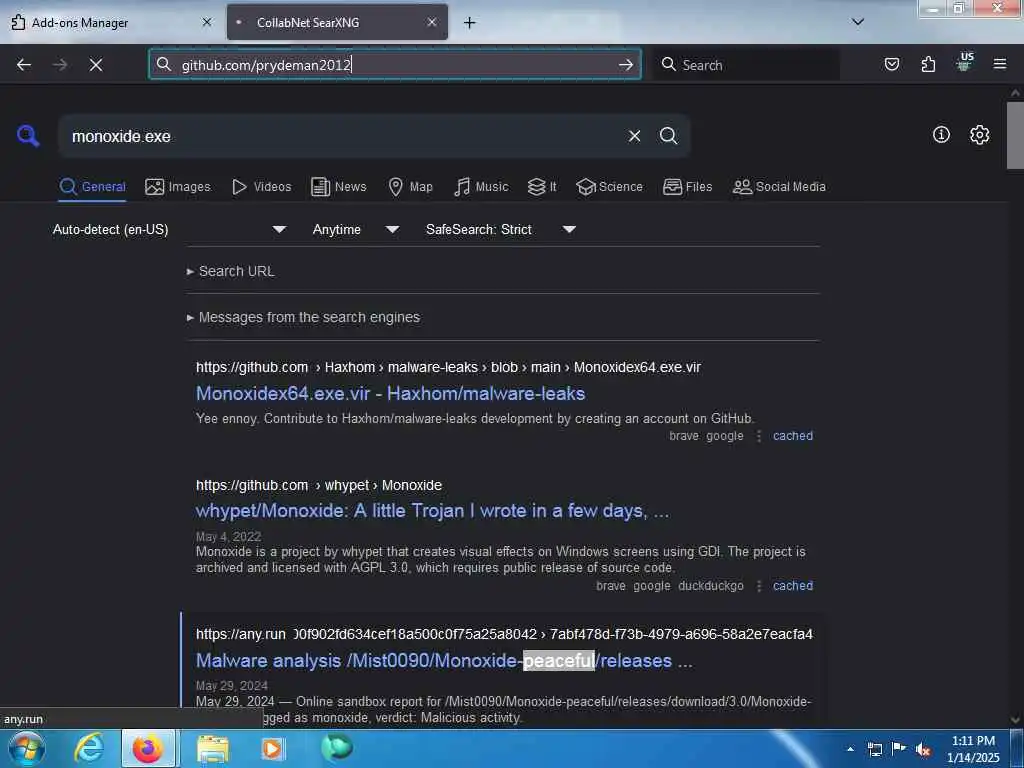Close the CollabNet SearXNG tab
This screenshot has width=1024, height=768.
(432, 22)
